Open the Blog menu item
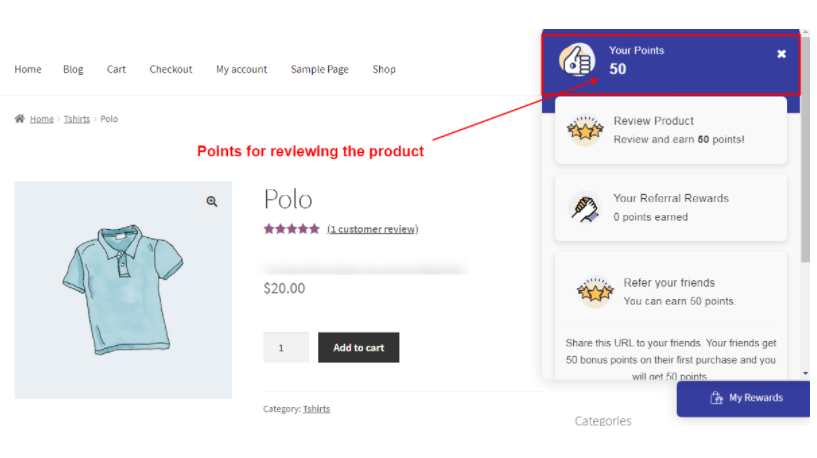817x458 pixels. [73, 69]
